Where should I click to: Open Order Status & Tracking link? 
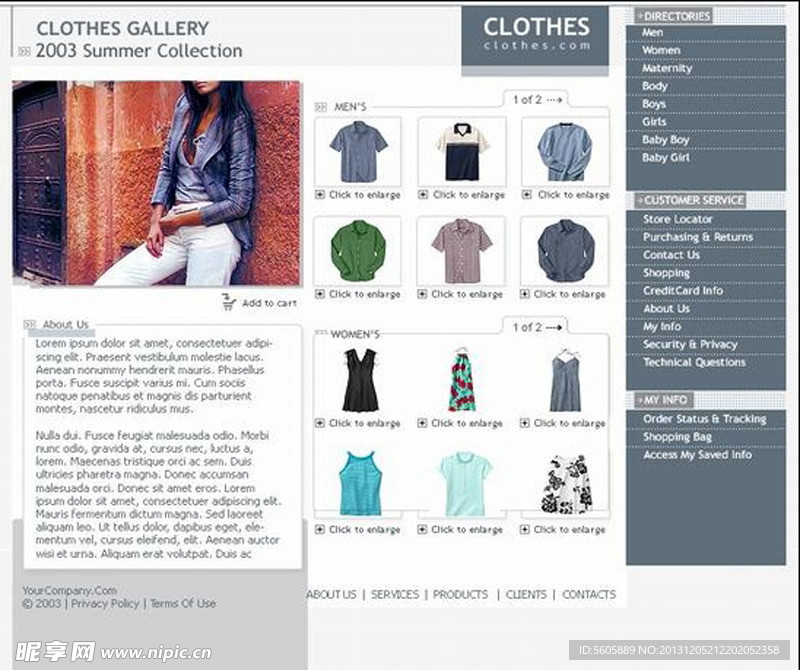point(706,419)
